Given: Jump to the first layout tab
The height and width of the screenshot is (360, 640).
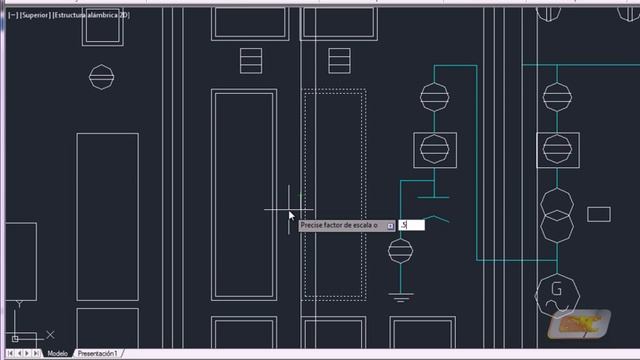Looking at the screenshot, I should pyautogui.click(x=10, y=353).
